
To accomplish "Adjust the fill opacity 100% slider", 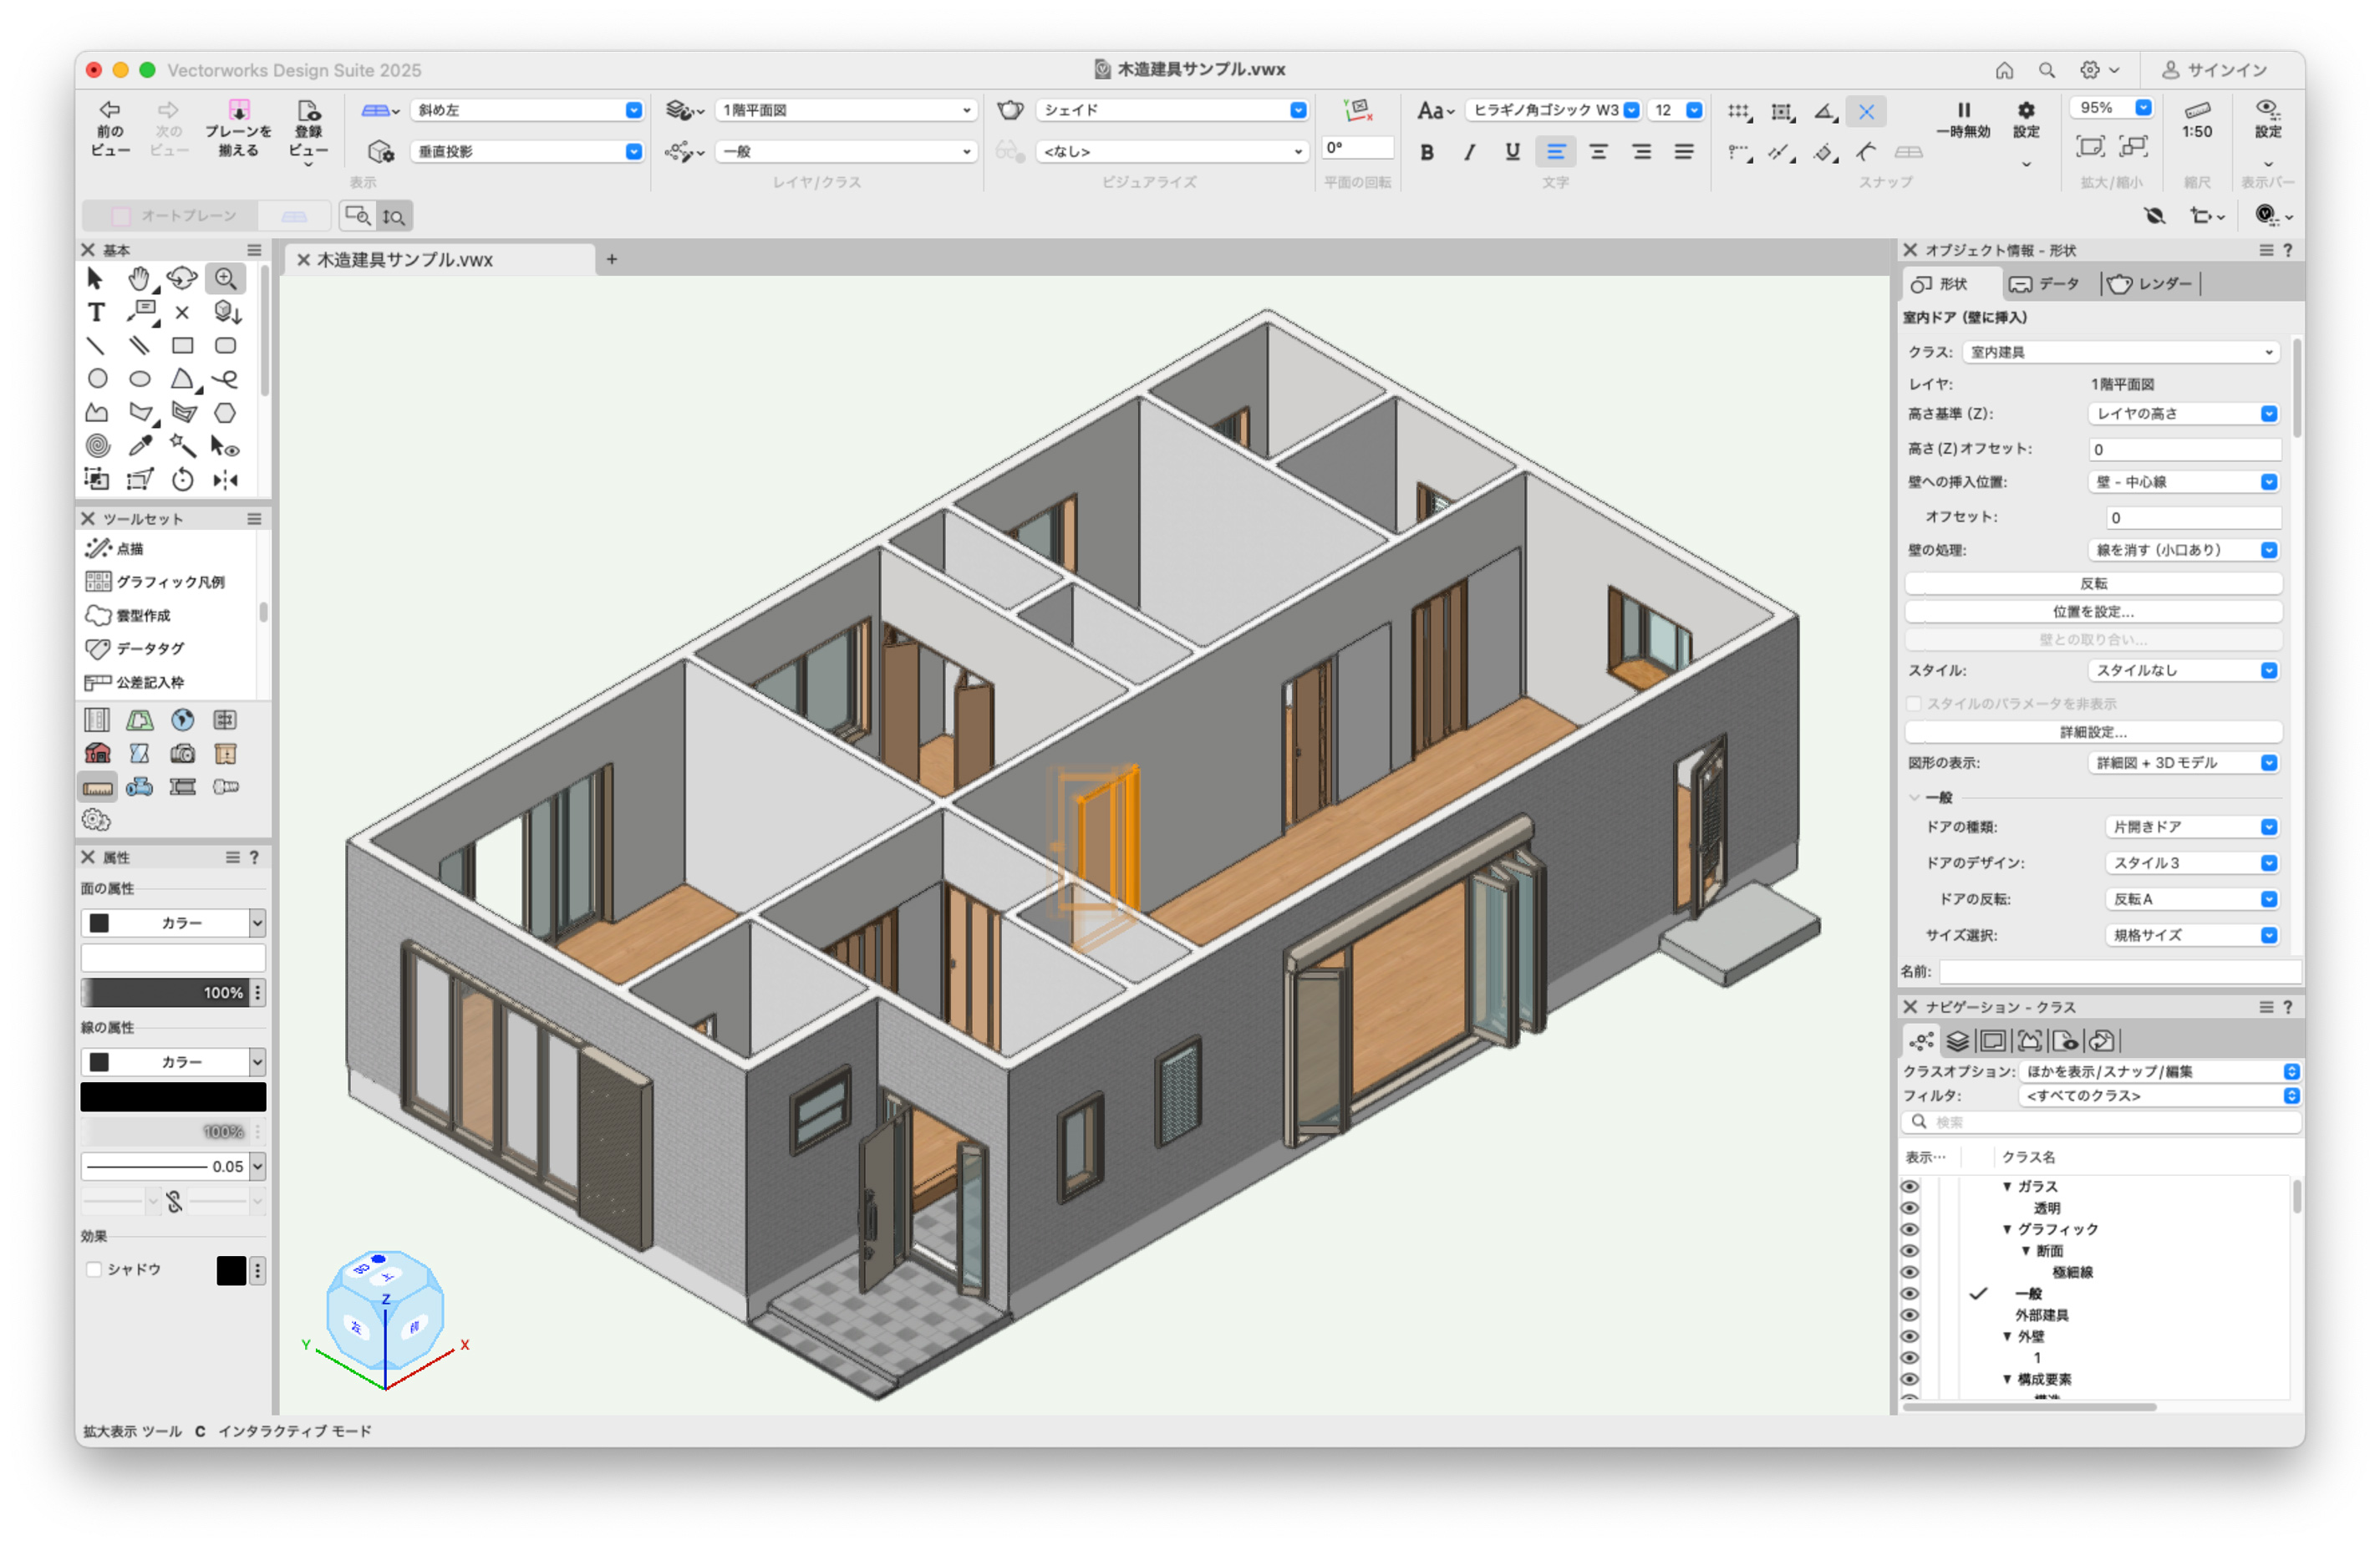I will coord(165,993).
